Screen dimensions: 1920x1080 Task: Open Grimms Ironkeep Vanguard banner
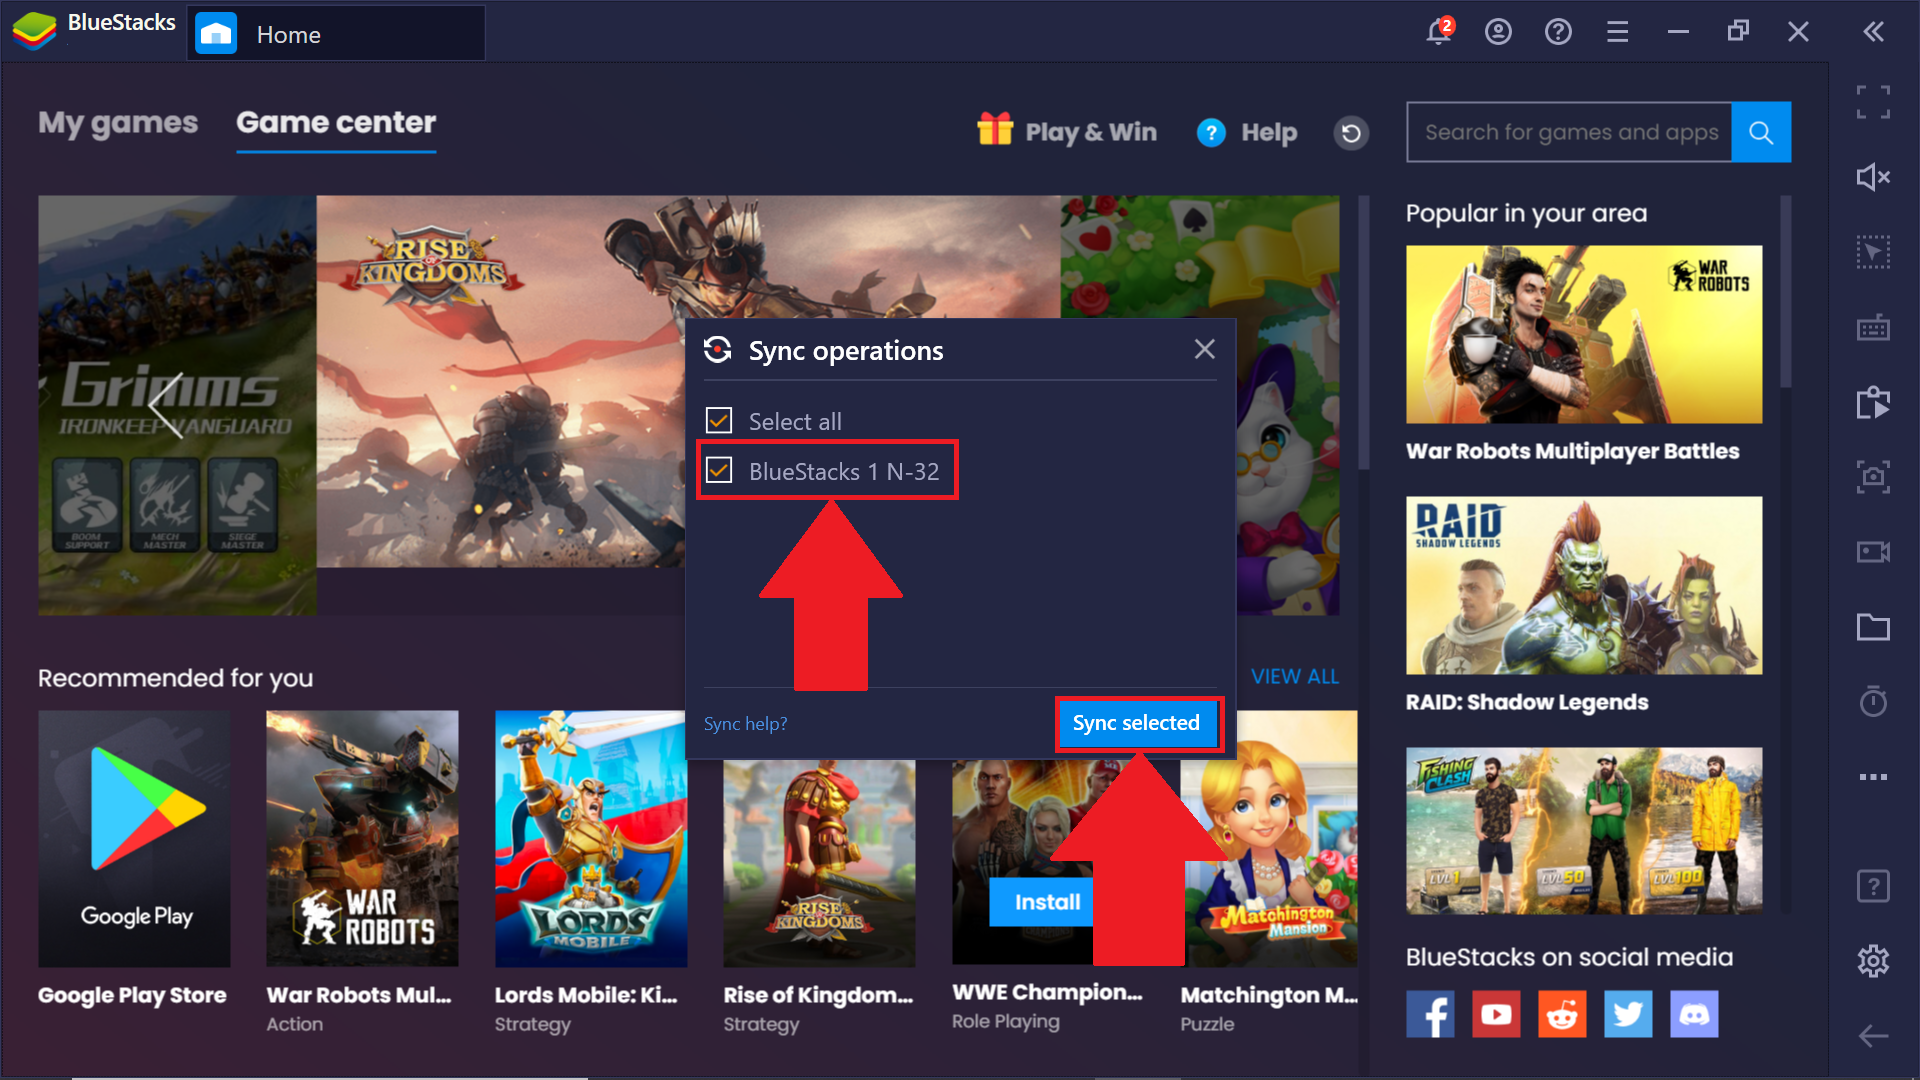177,405
